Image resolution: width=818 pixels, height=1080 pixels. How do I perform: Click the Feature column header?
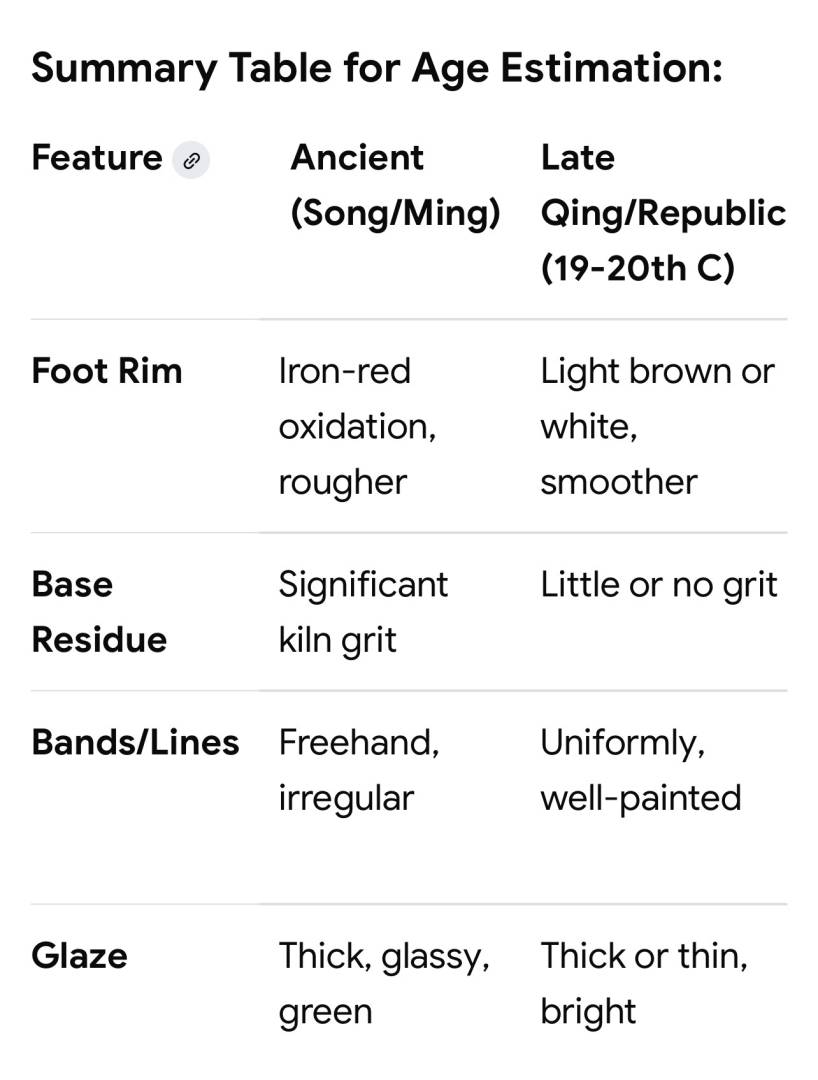coord(96,158)
